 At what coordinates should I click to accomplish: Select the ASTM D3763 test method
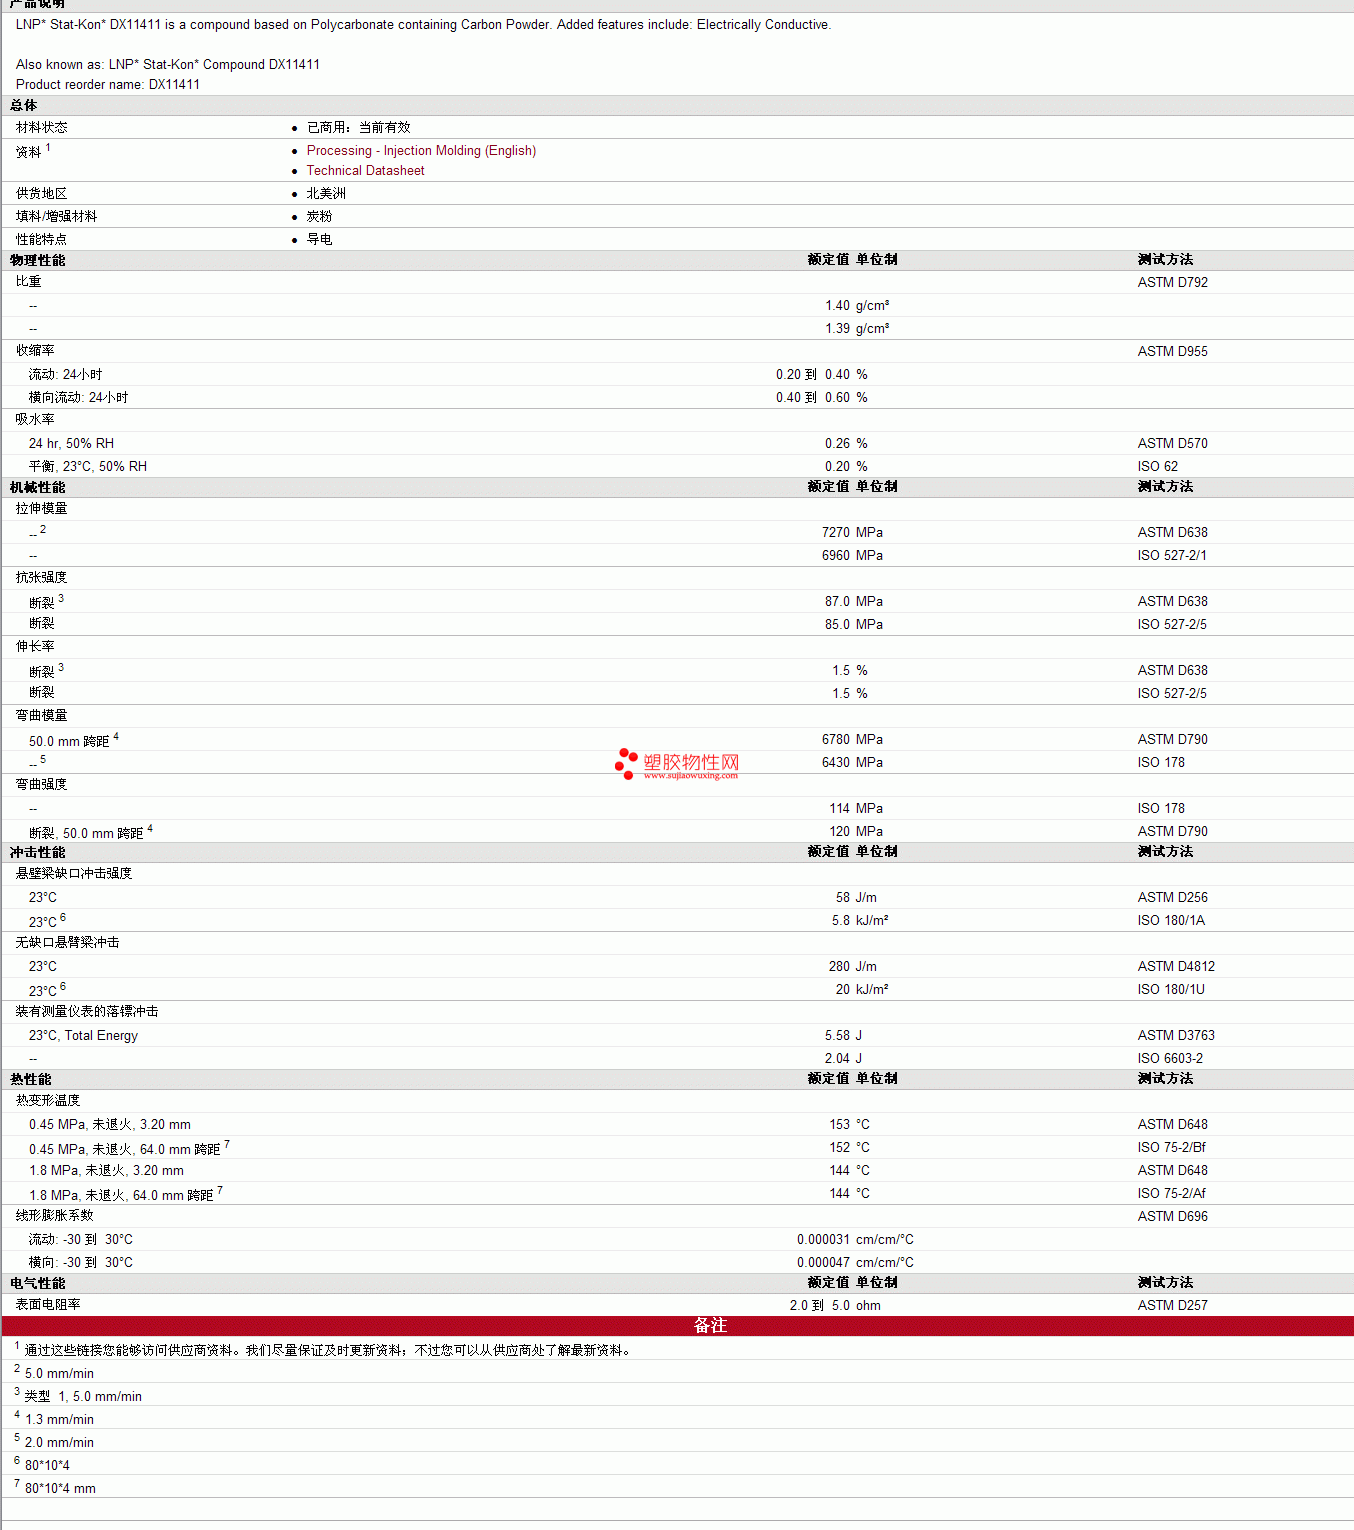[1176, 1036]
